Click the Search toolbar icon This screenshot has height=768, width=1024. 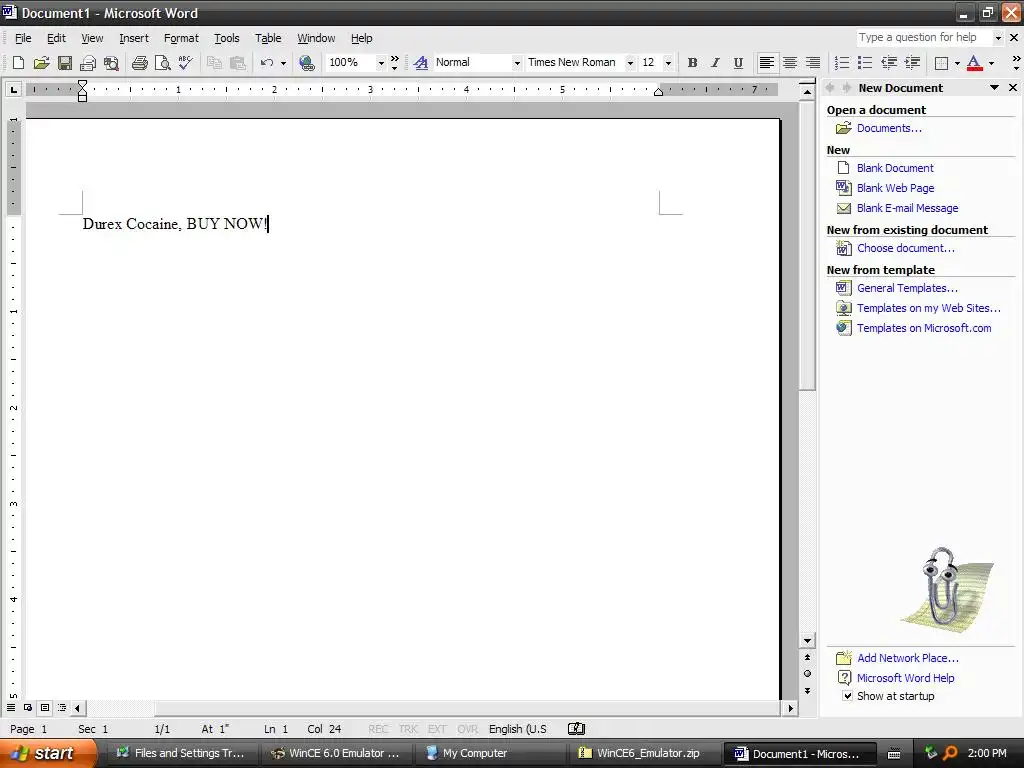112,63
